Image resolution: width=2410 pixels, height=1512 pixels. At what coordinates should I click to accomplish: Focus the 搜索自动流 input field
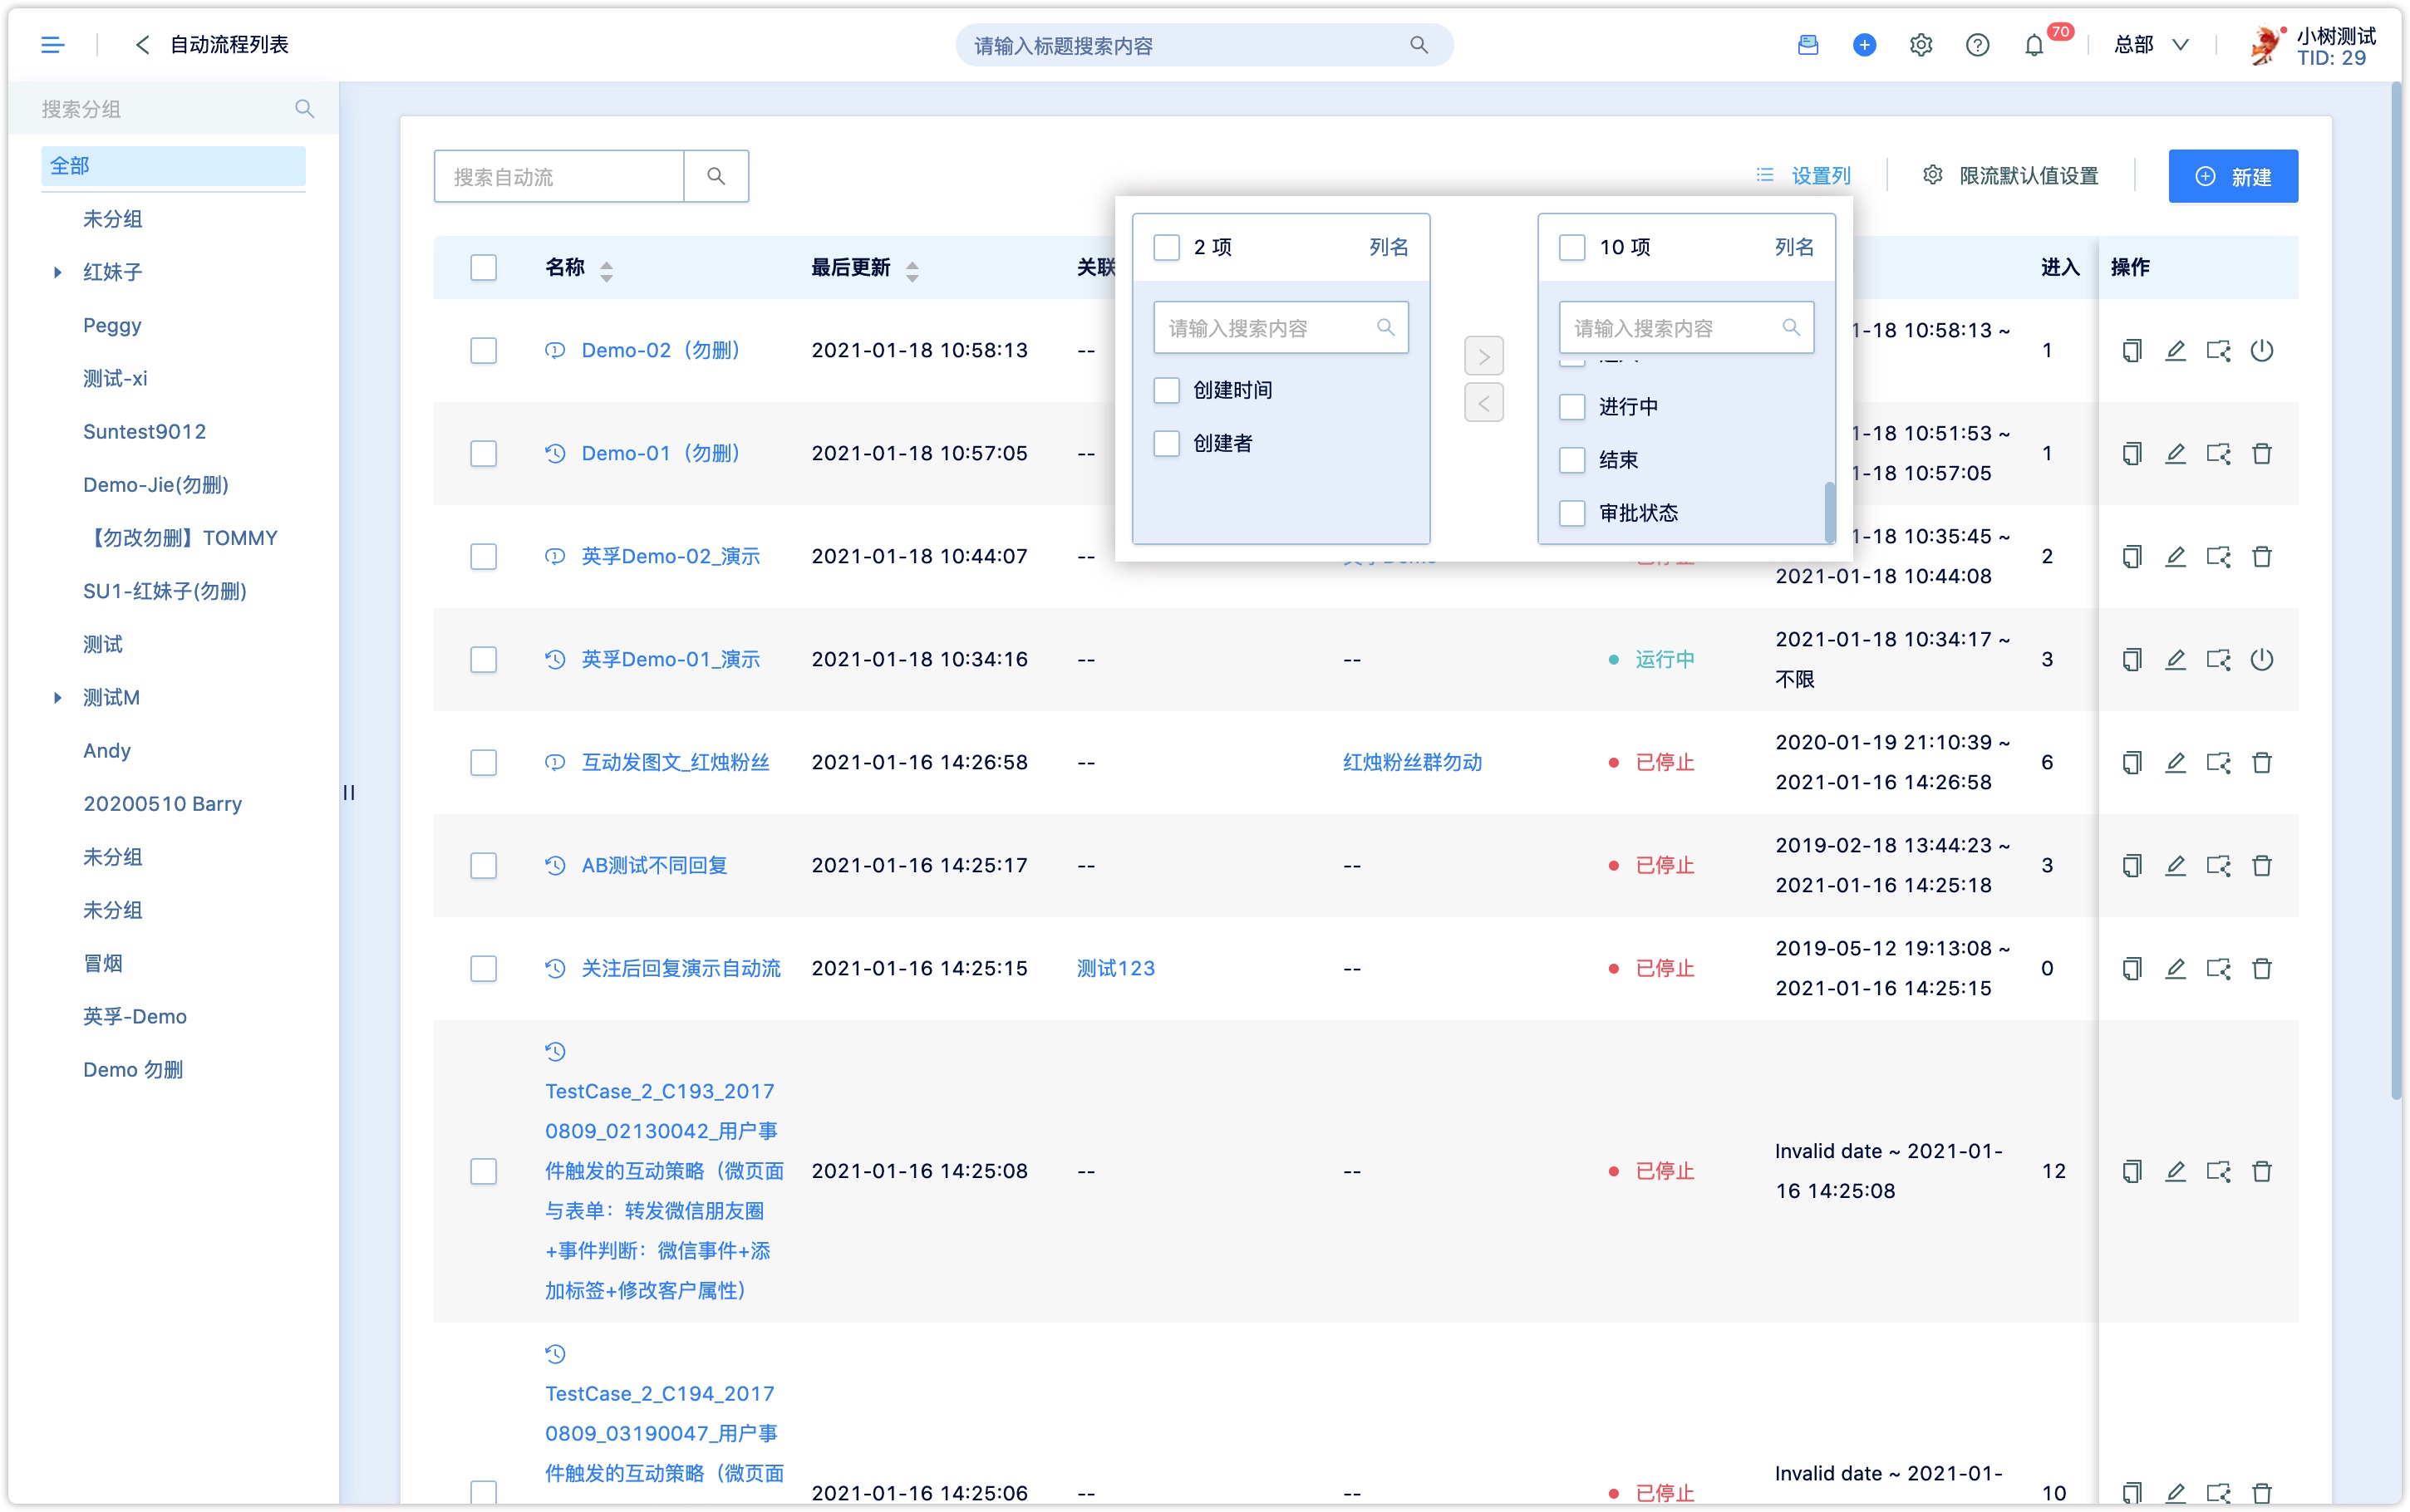[559, 176]
